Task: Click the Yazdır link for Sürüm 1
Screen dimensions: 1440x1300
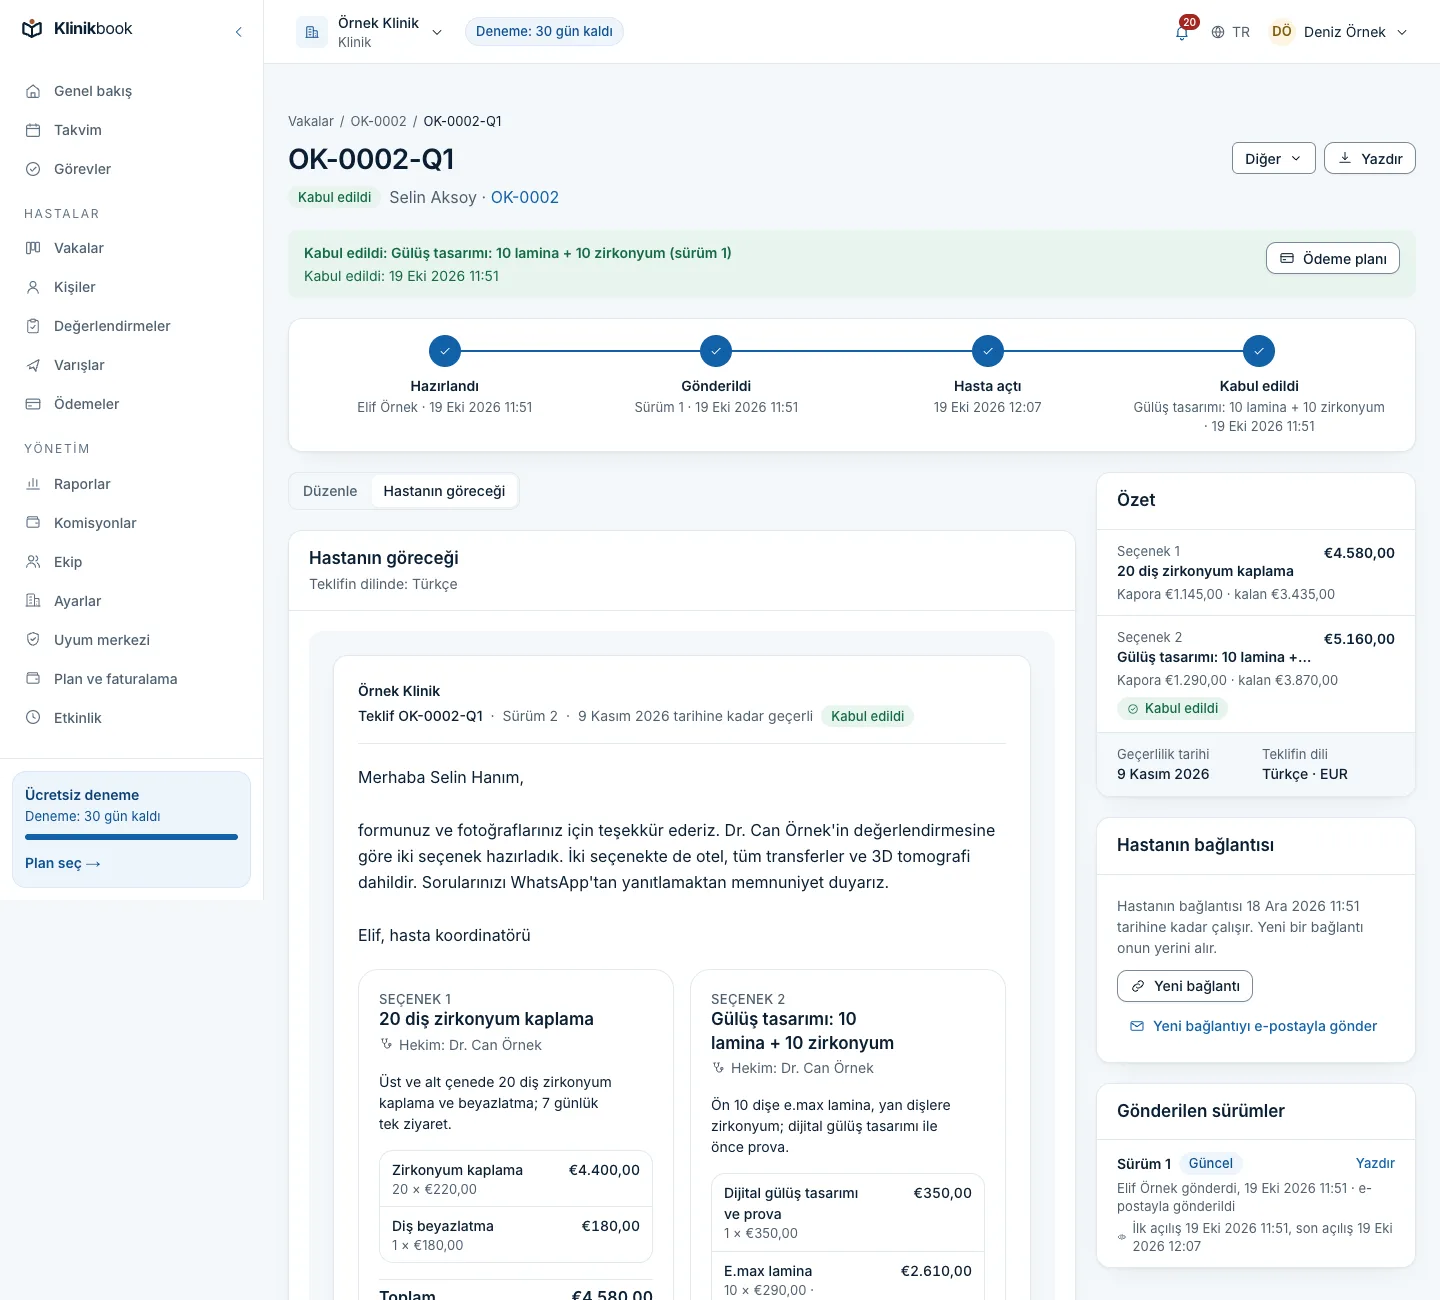Action: [1375, 1163]
